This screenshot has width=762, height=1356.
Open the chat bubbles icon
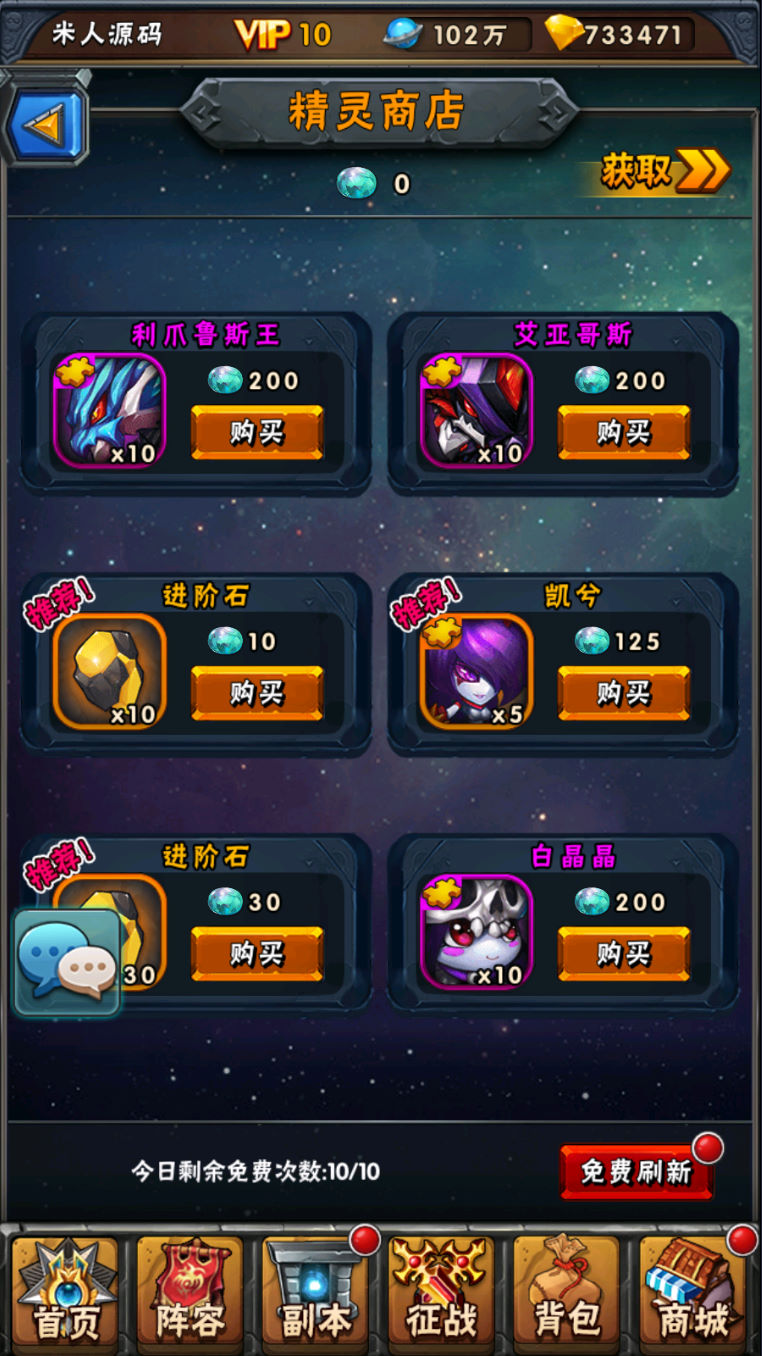click(x=67, y=962)
